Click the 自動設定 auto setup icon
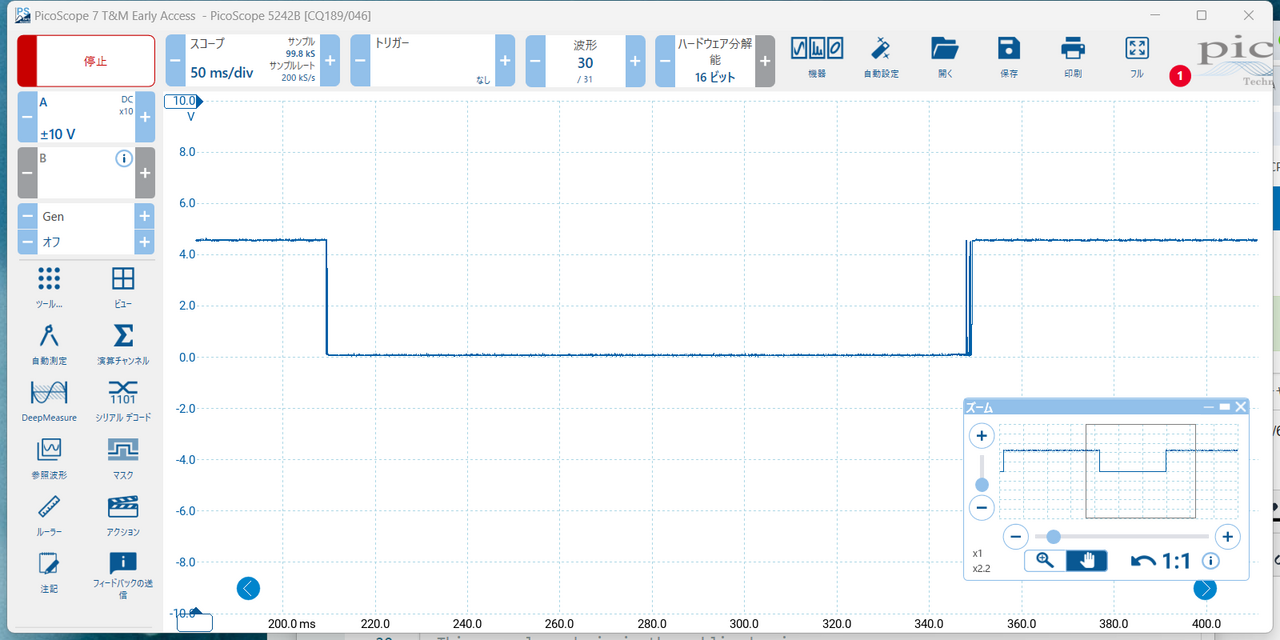The height and width of the screenshot is (640, 1280). [x=881, y=55]
